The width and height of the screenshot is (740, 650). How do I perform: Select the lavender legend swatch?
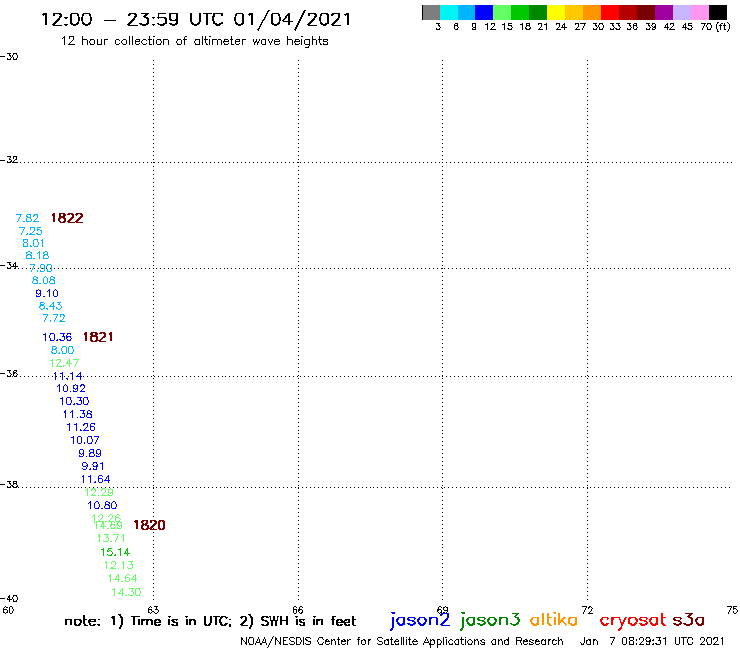click(681, 12)
